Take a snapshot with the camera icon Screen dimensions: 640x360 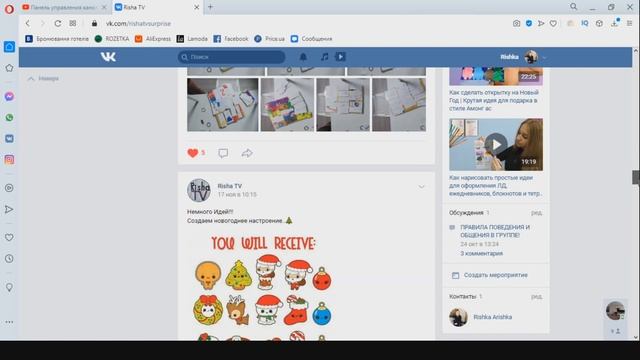click(x=516, y=23)
